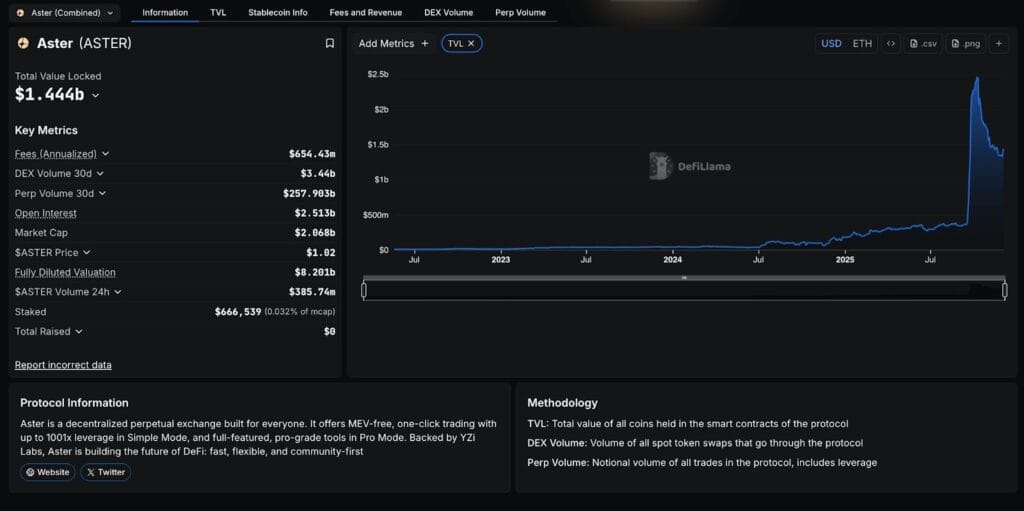
Task: Click the 2025 x-axis label
Action: pos(845,260)
